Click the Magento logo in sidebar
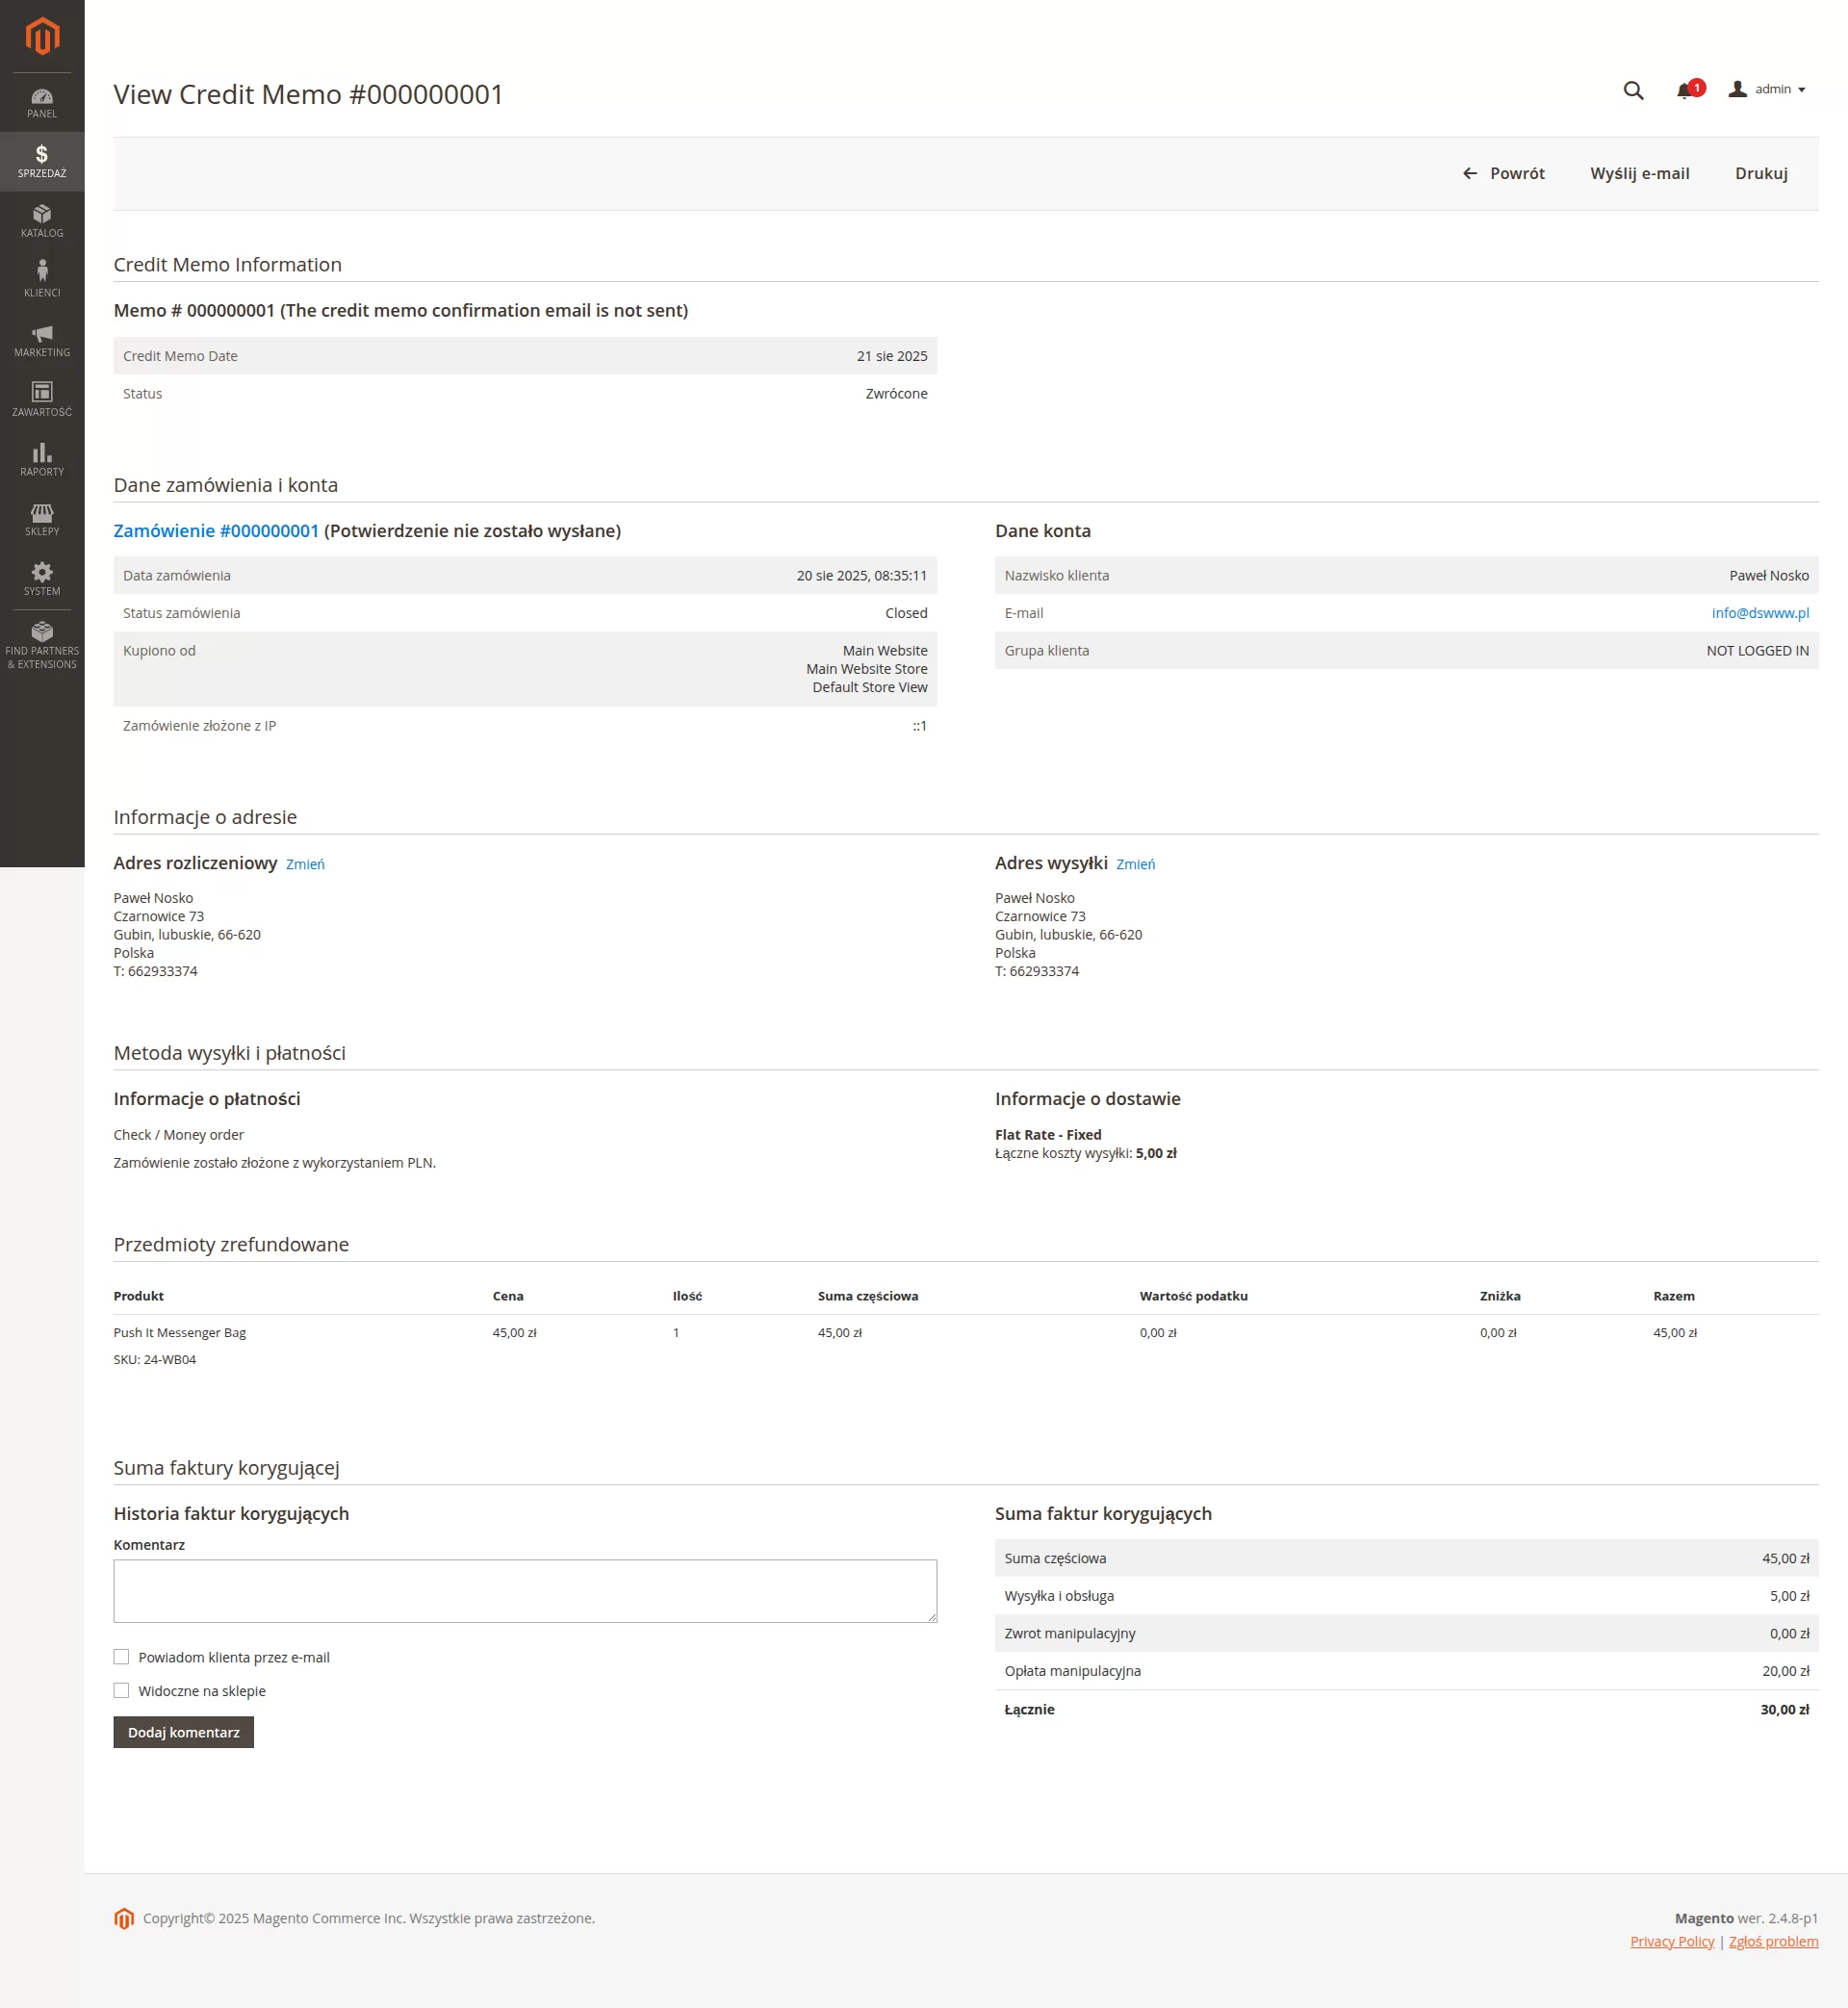 42,37
